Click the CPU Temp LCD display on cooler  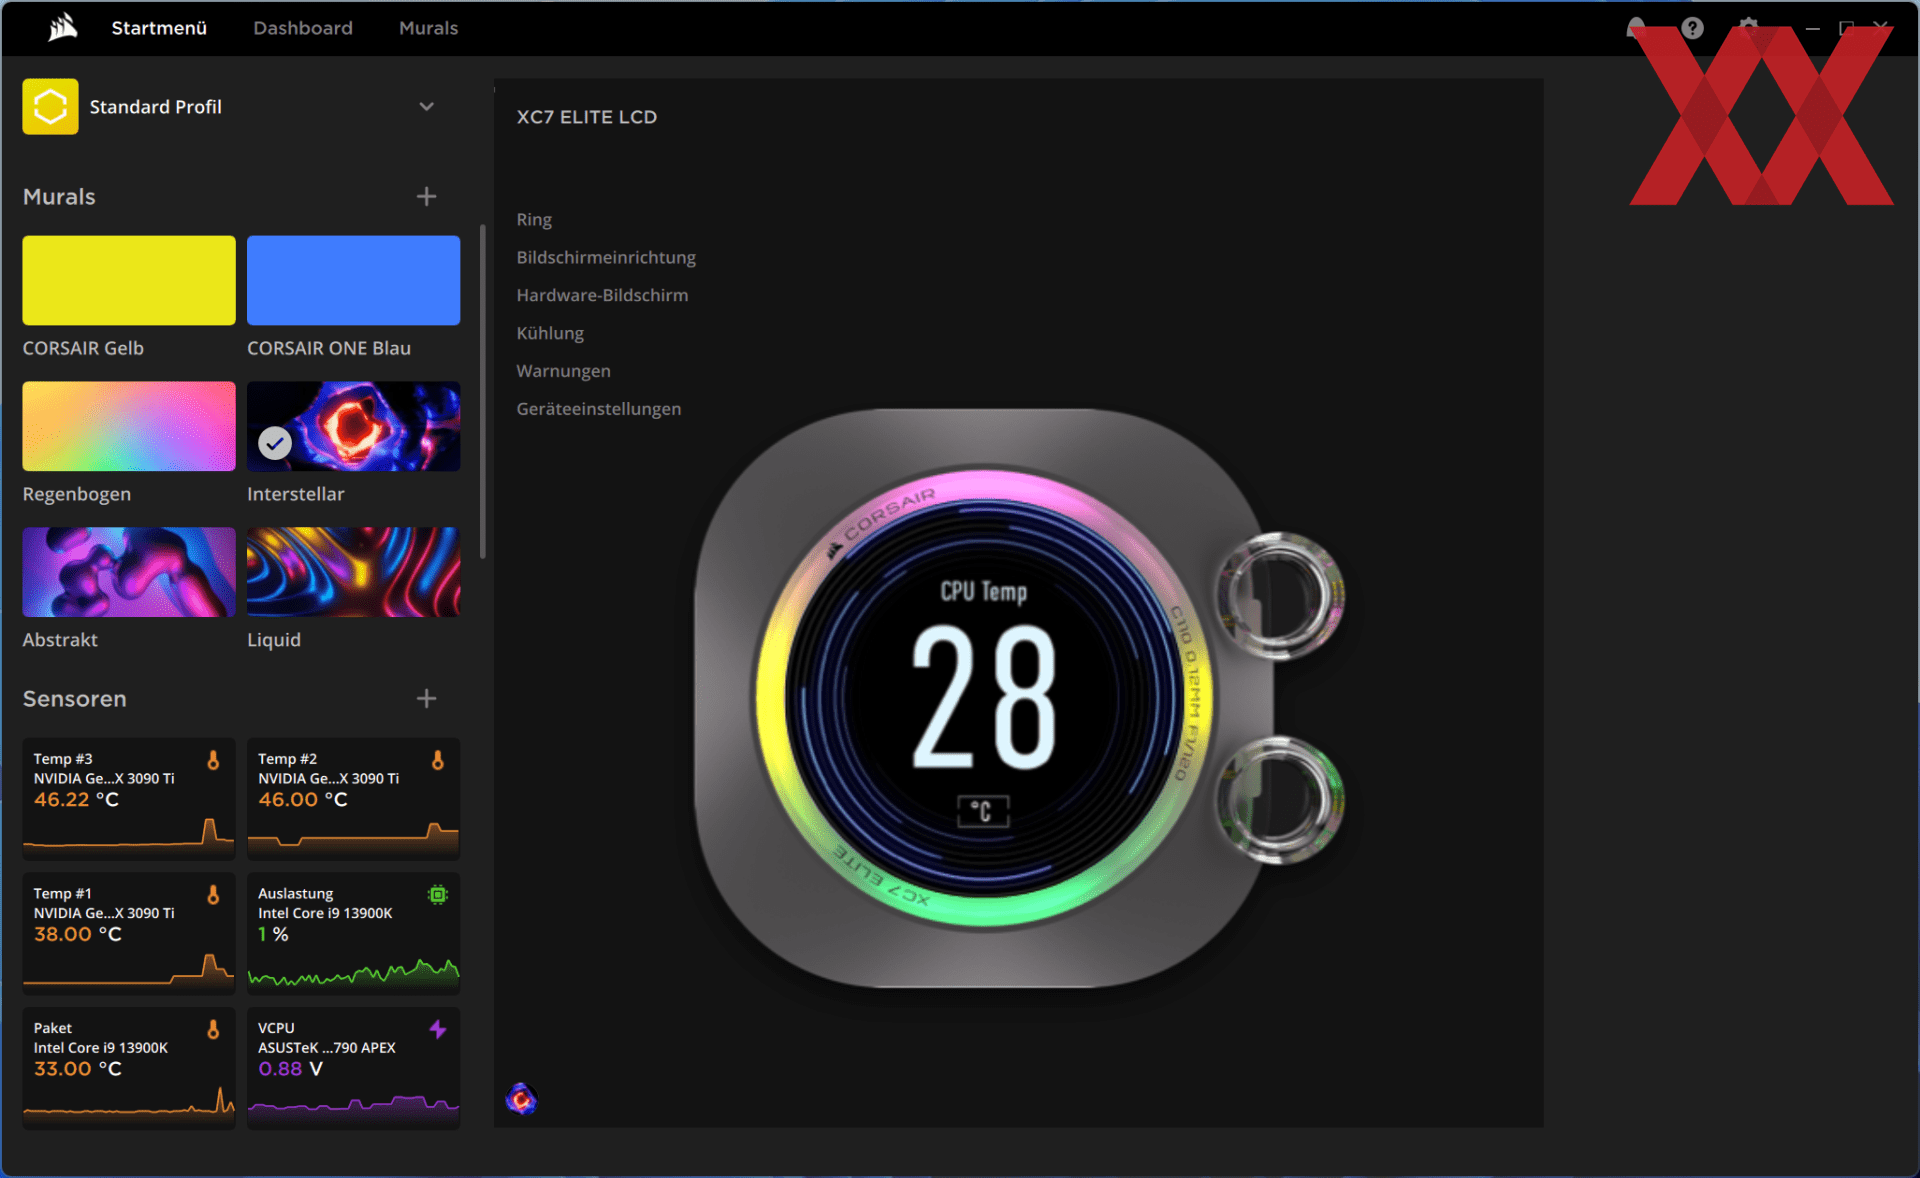(x=984, y=697)
